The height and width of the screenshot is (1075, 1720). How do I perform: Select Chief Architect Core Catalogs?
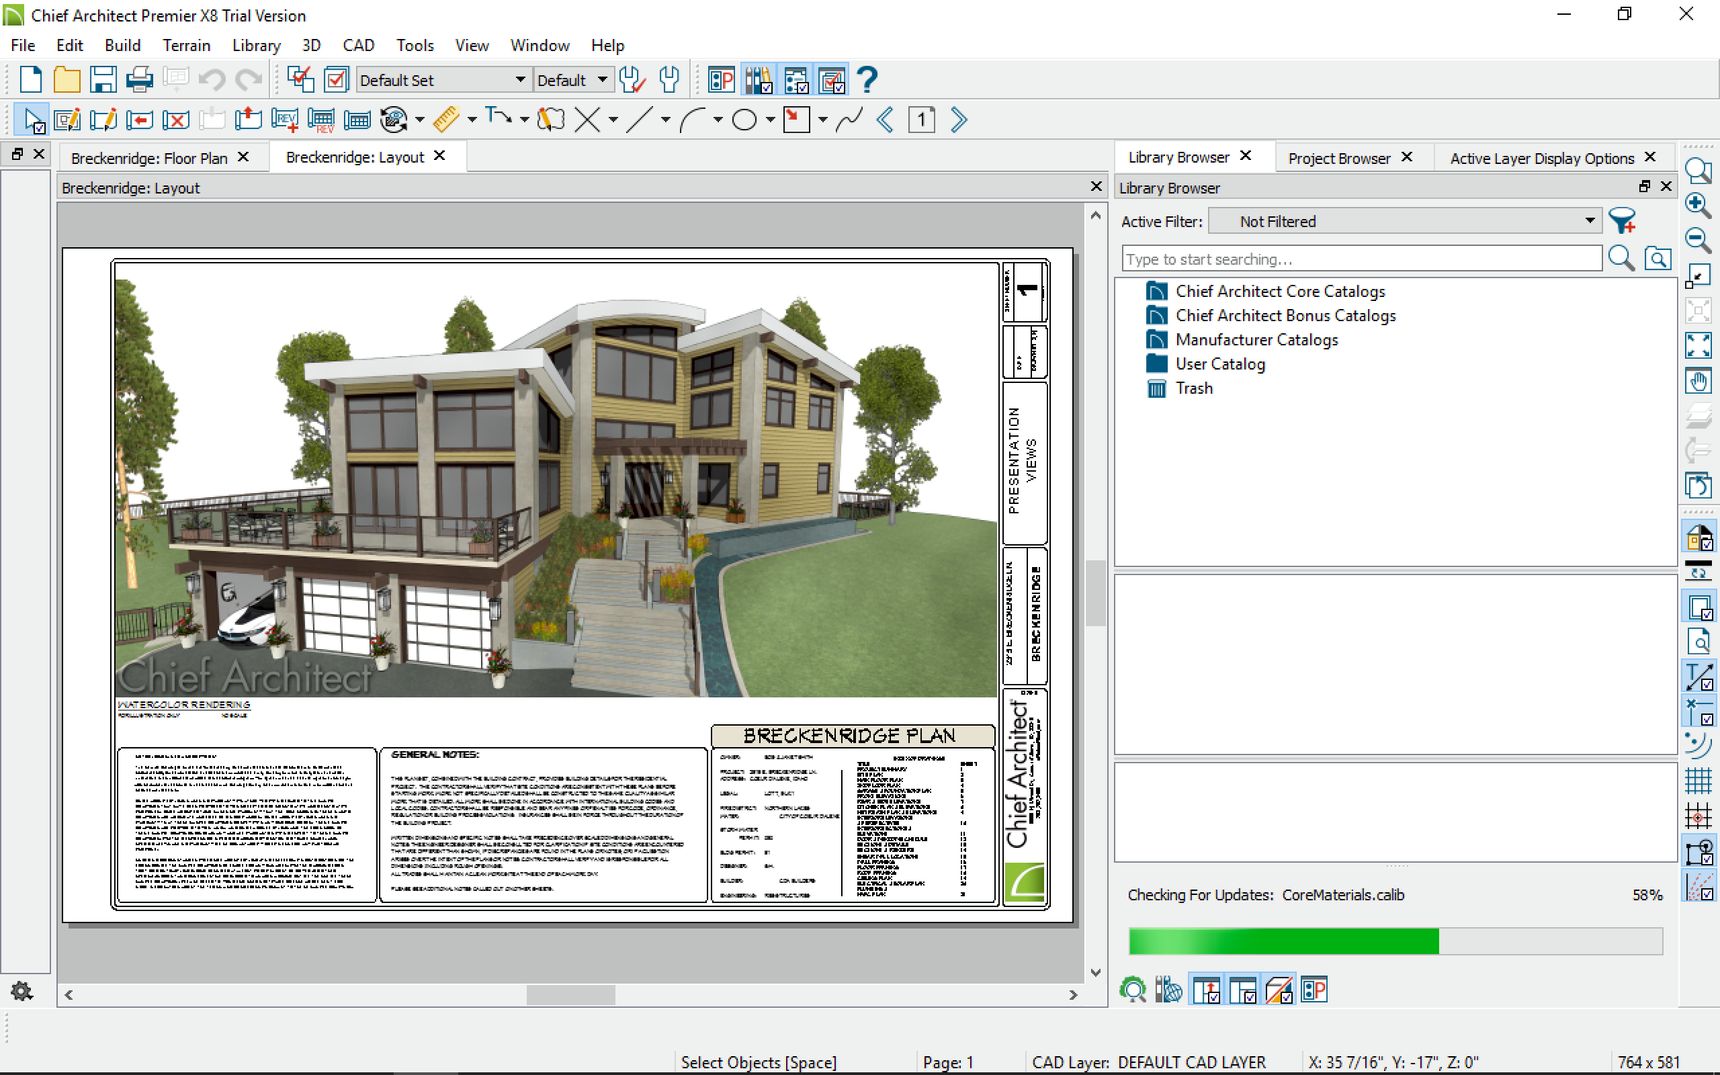1280,291
